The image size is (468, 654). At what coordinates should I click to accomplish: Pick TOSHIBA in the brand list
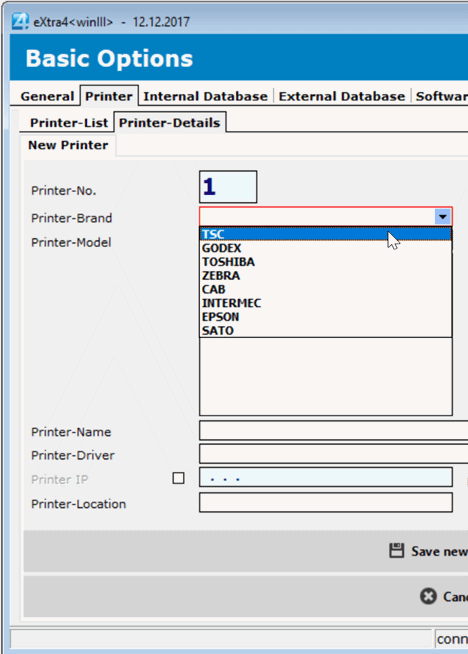(325, 262)
